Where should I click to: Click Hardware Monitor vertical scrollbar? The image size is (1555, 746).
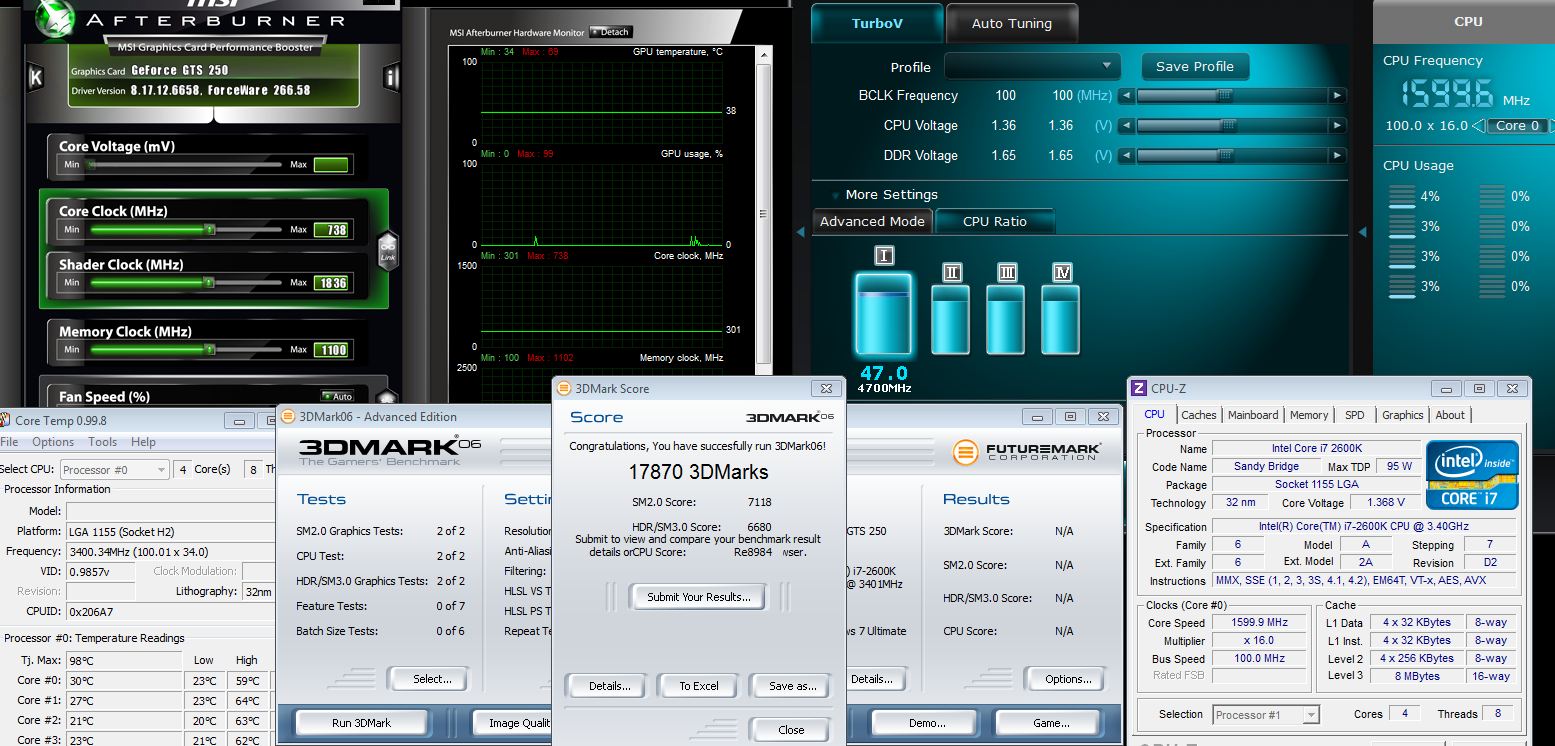tap(766, 212)
